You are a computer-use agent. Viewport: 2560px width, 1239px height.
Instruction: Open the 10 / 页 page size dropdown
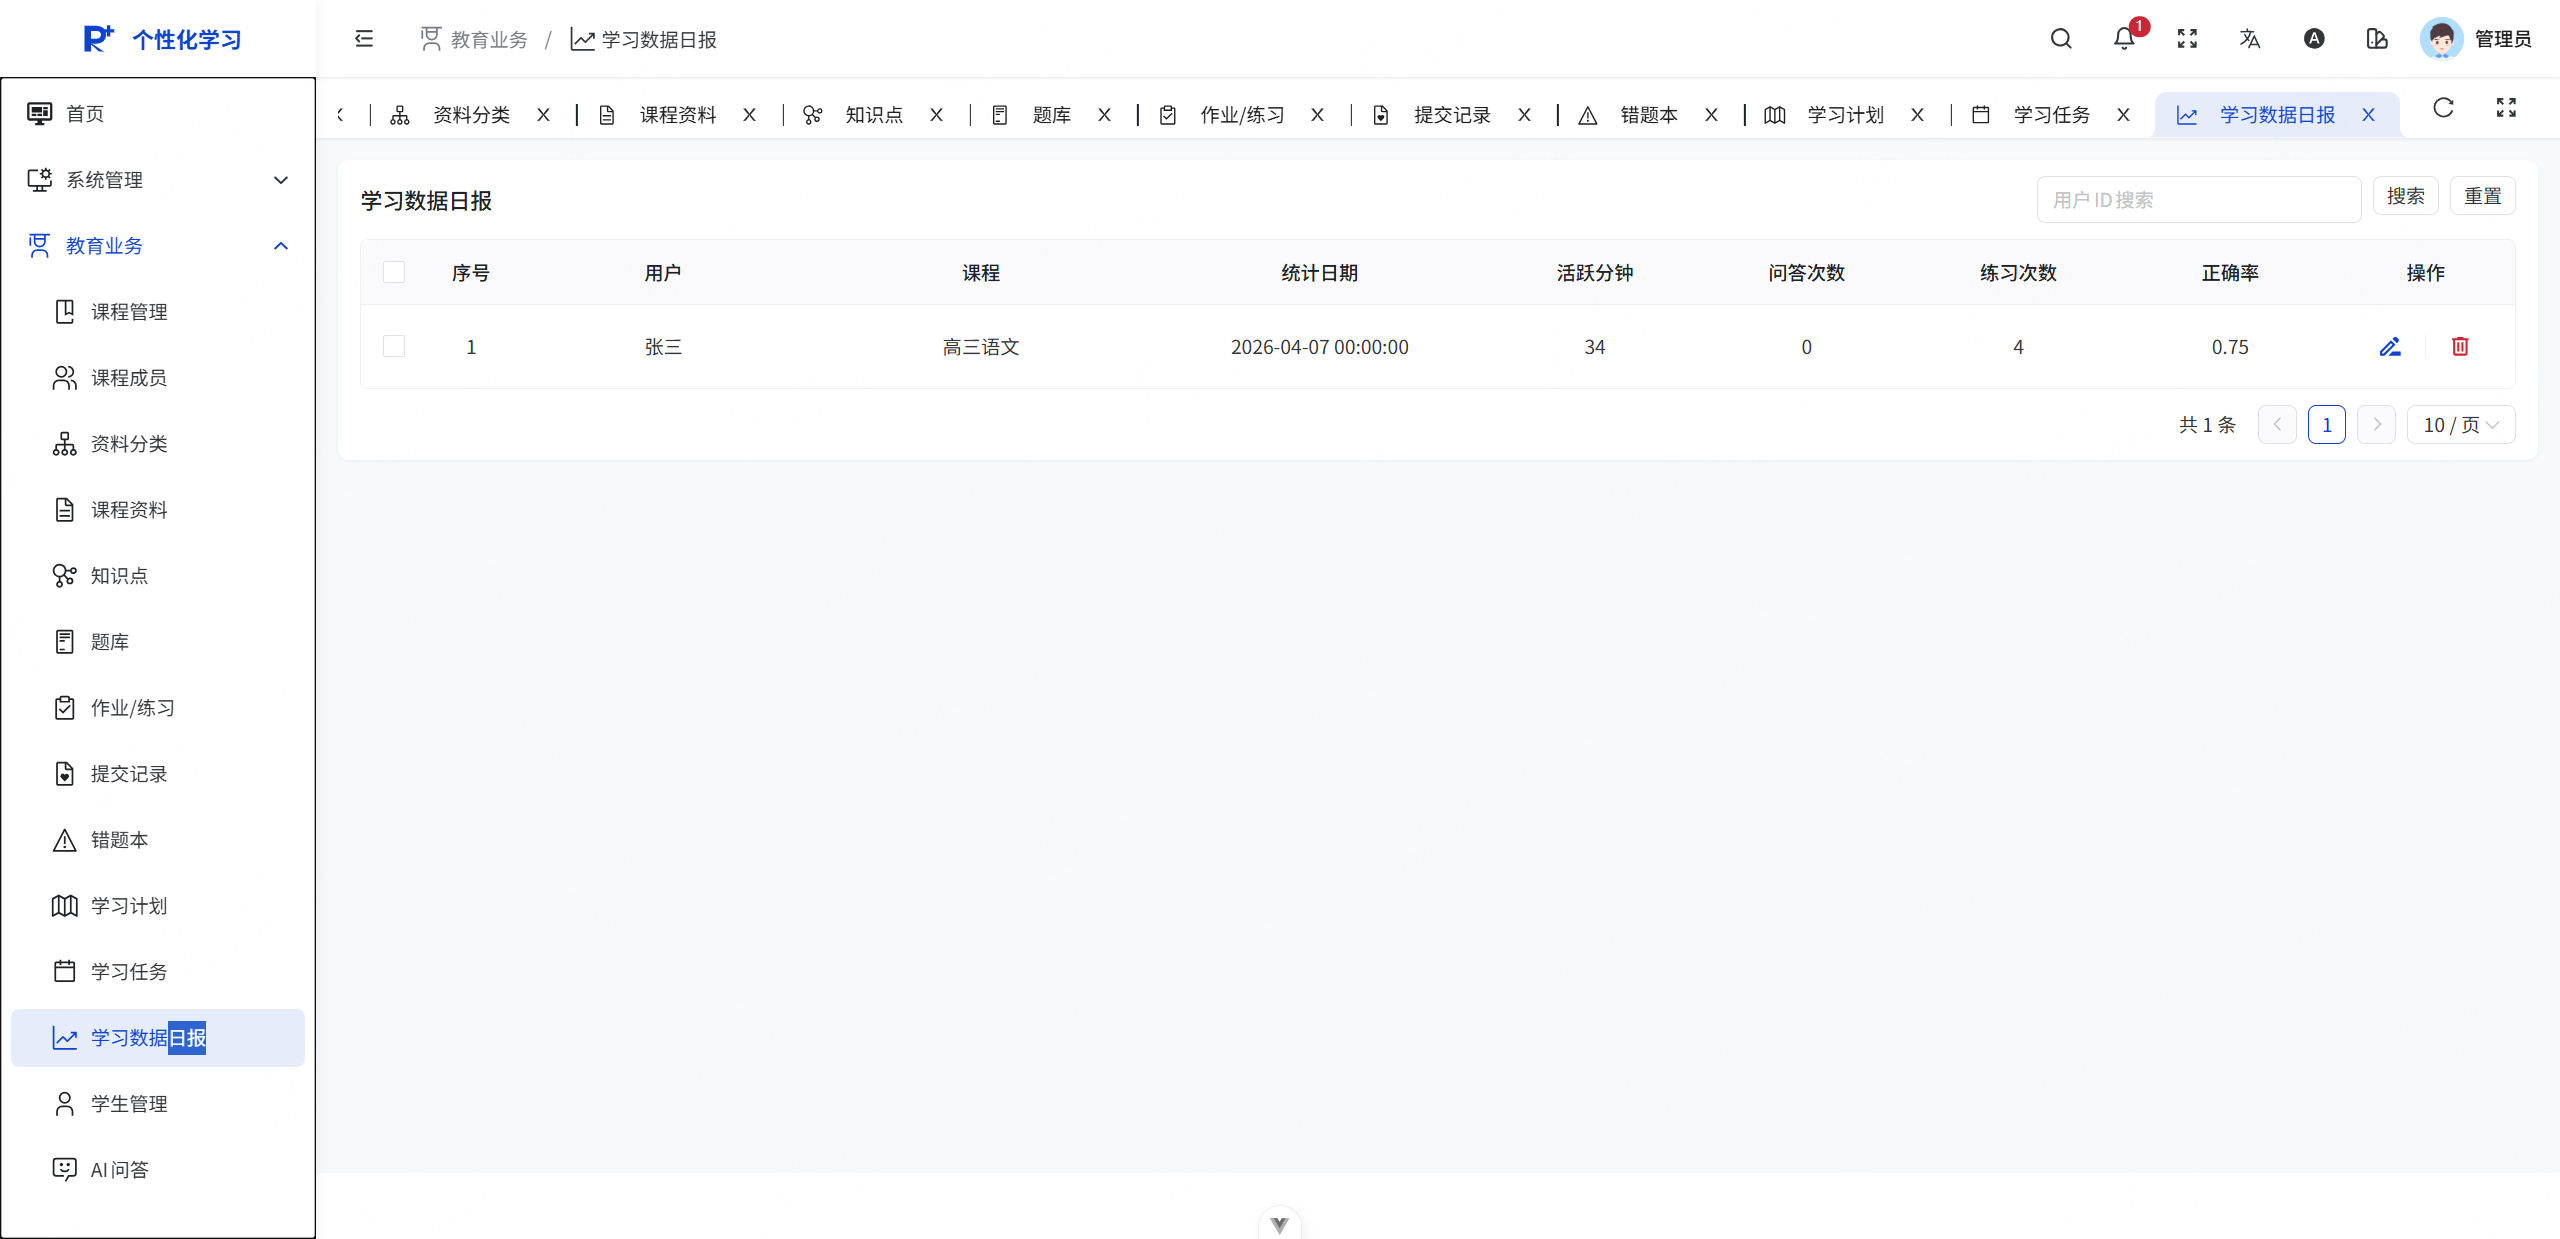tap(2460, 425)
